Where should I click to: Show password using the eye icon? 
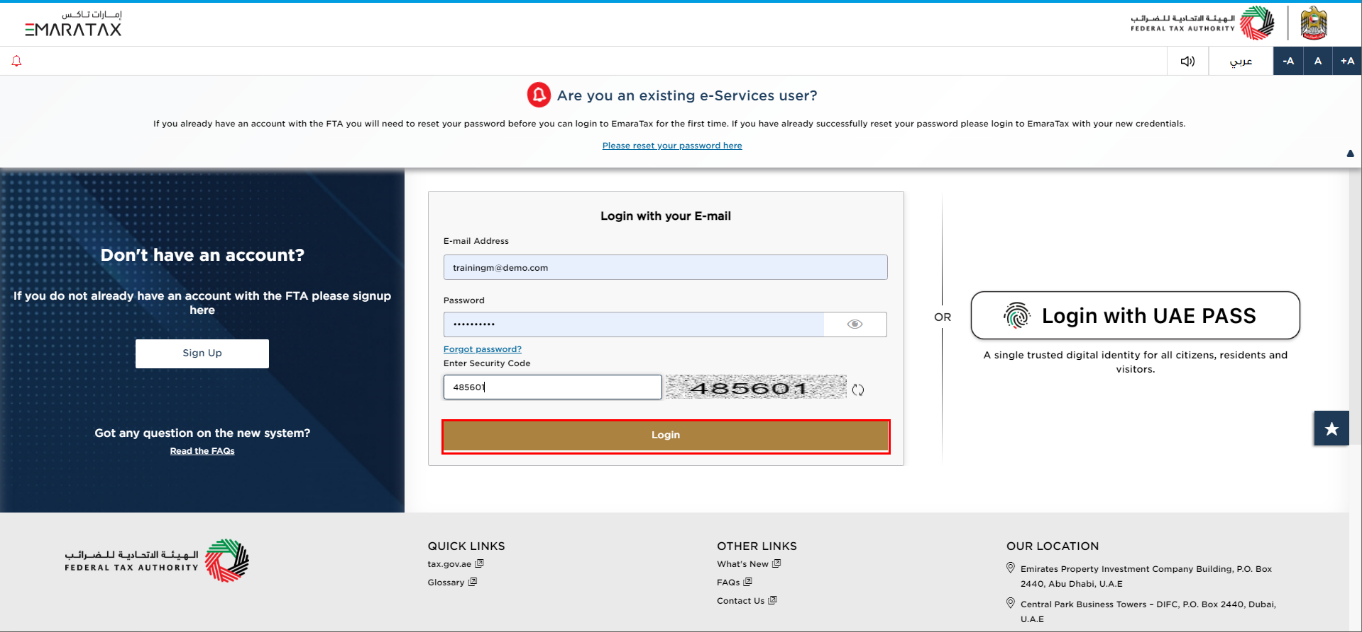point(854,324)
